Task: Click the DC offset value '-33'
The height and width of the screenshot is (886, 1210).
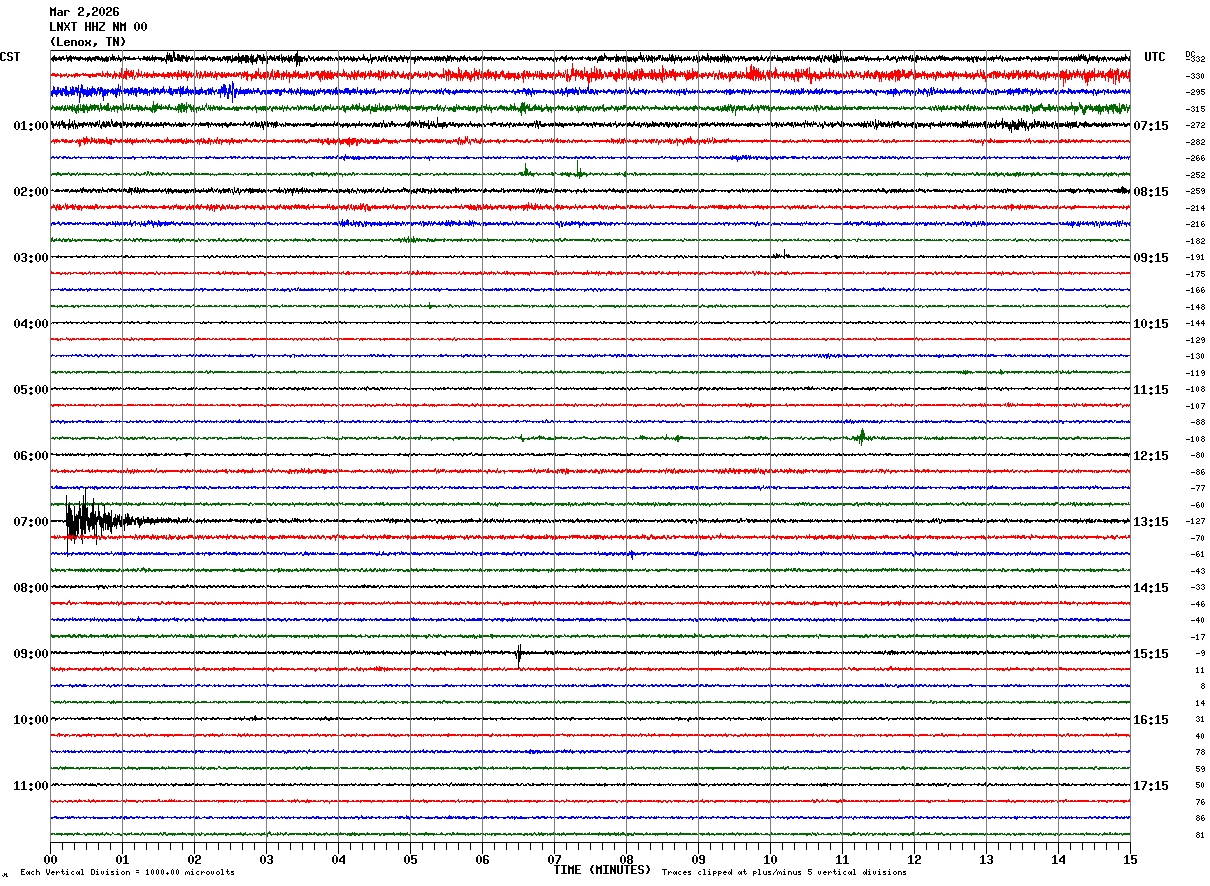Action: (x=1198, y=587)
